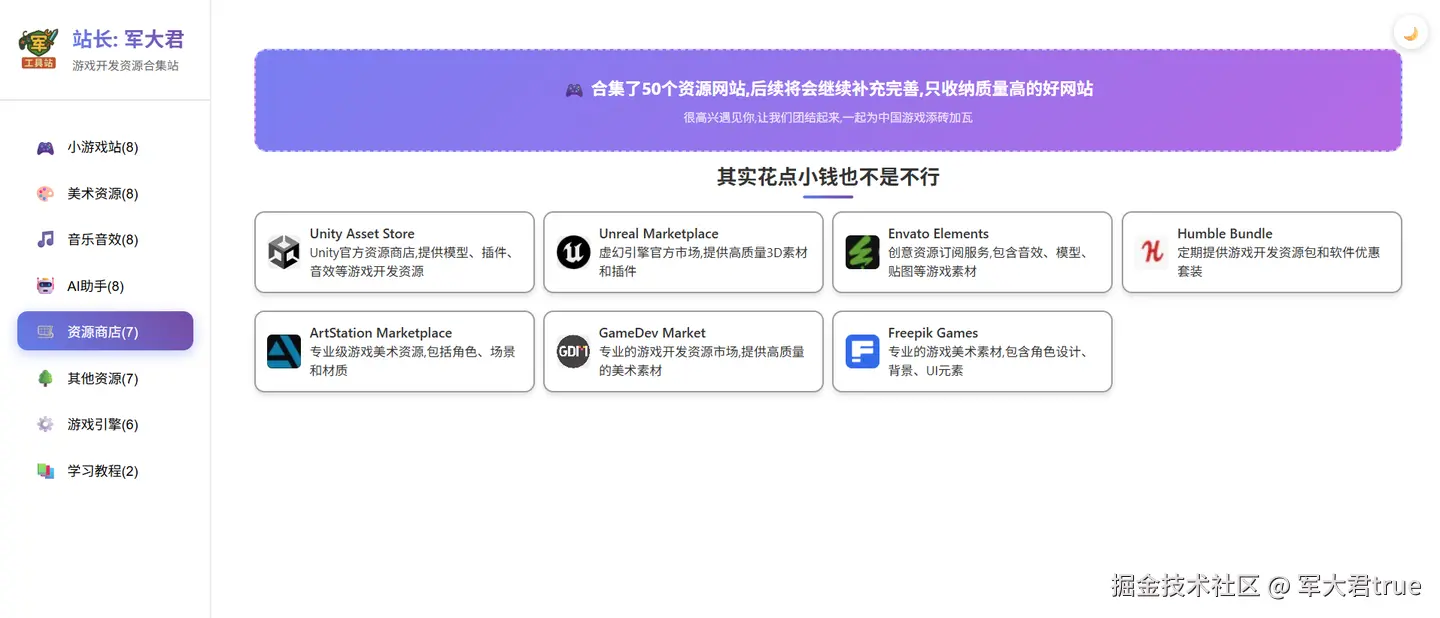Open the Humble Bundle title link
Image resolution: width=1440 pixels, height=618 pixels.
pos(1225,234)
